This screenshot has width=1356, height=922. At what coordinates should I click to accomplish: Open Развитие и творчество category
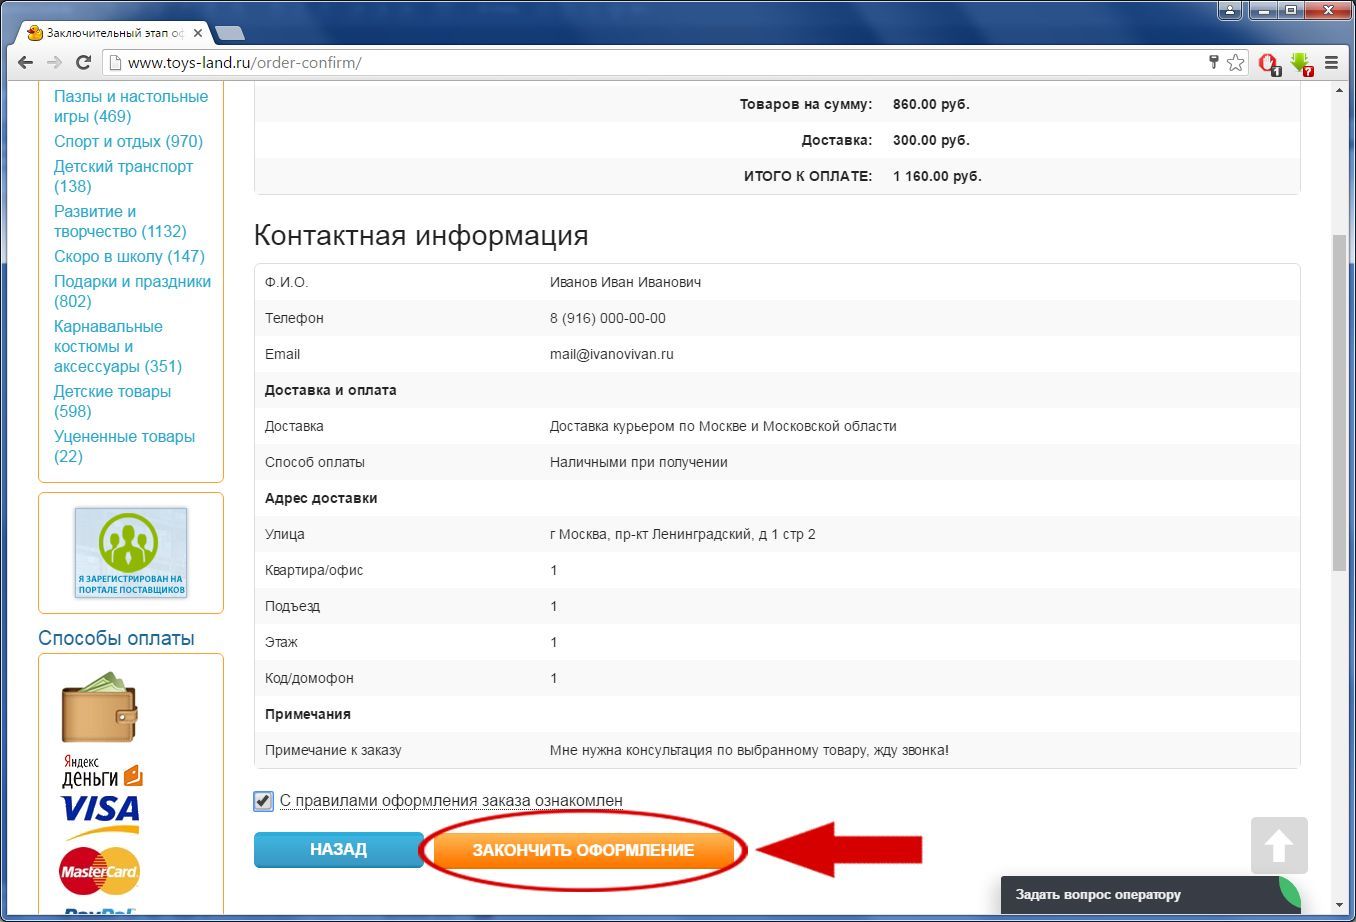pos(120,221)
